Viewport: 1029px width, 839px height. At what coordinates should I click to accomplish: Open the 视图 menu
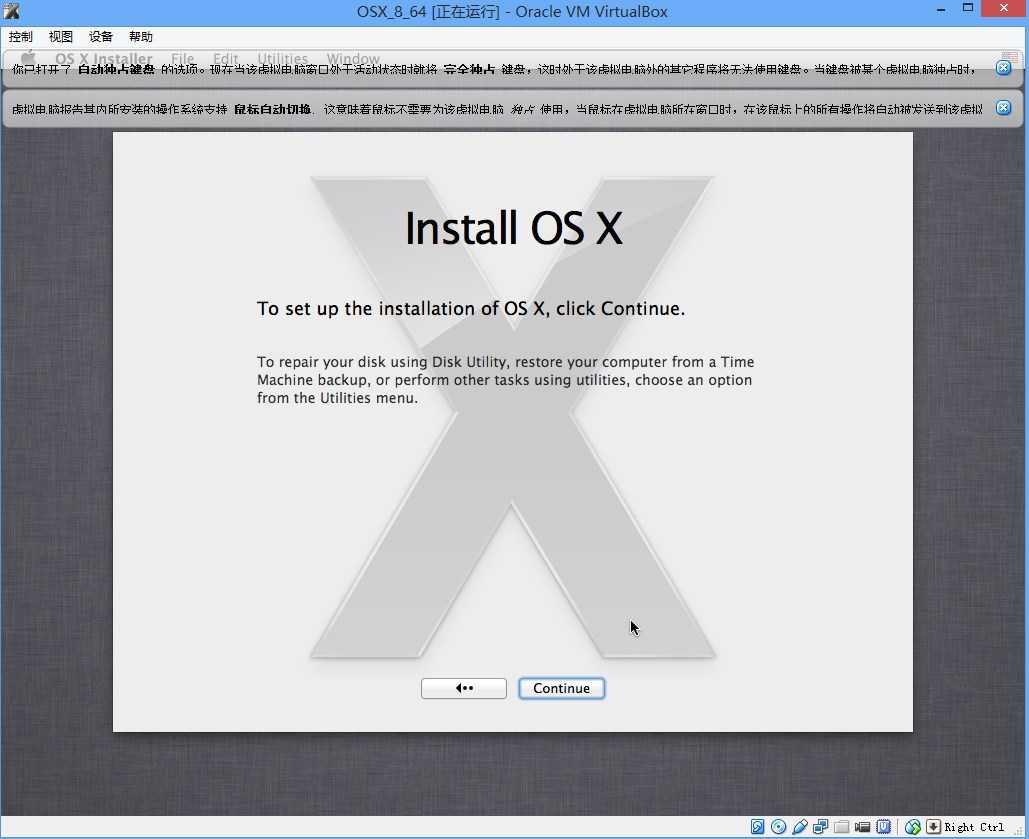tap(60, 37)
